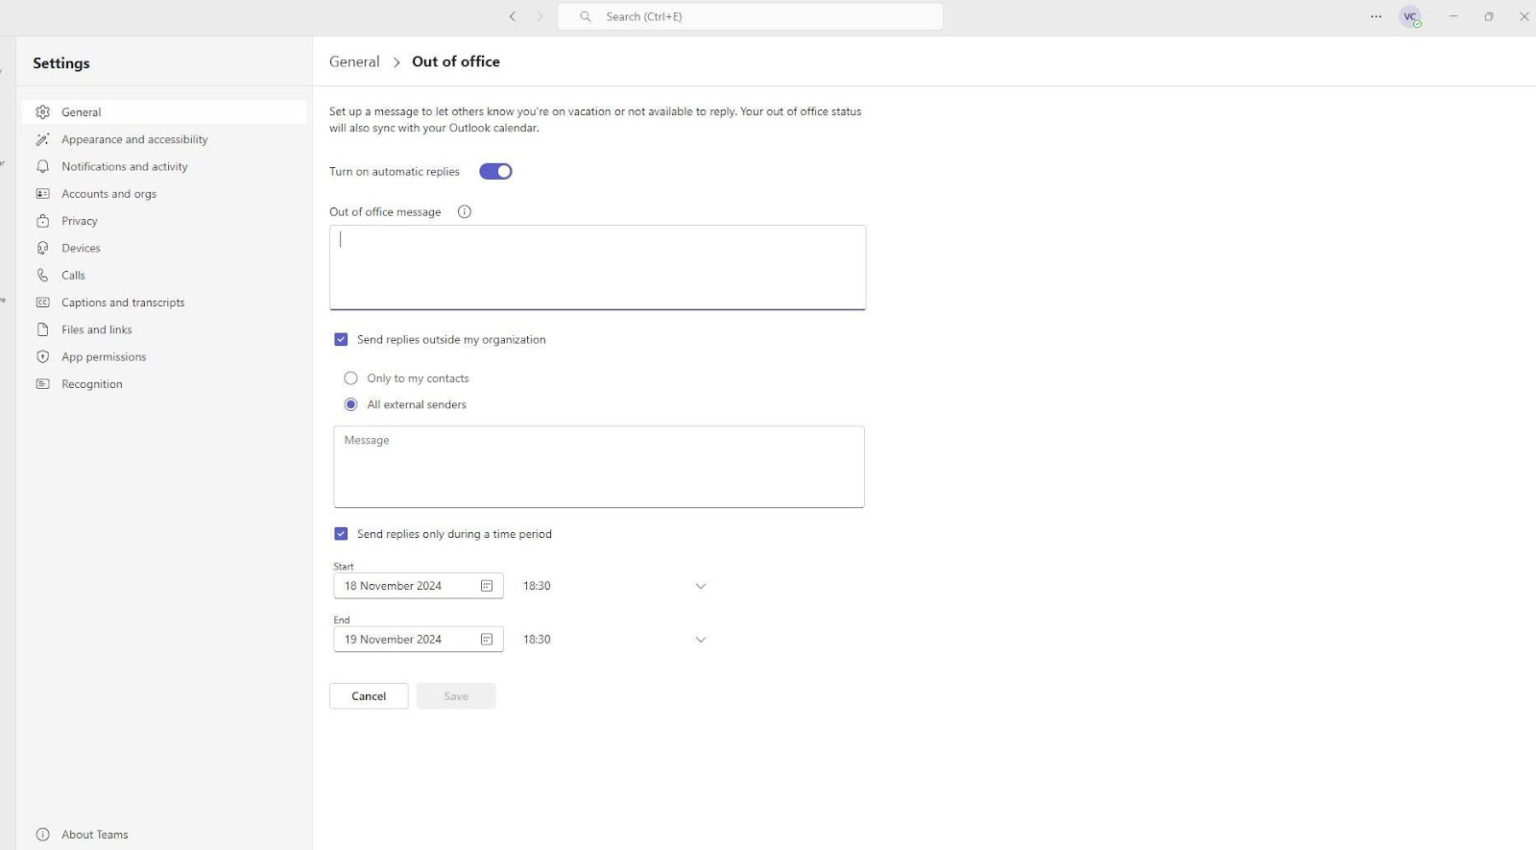Click the external senders Message field
The height and width of the screenshot is (850, 1536).
598,466
